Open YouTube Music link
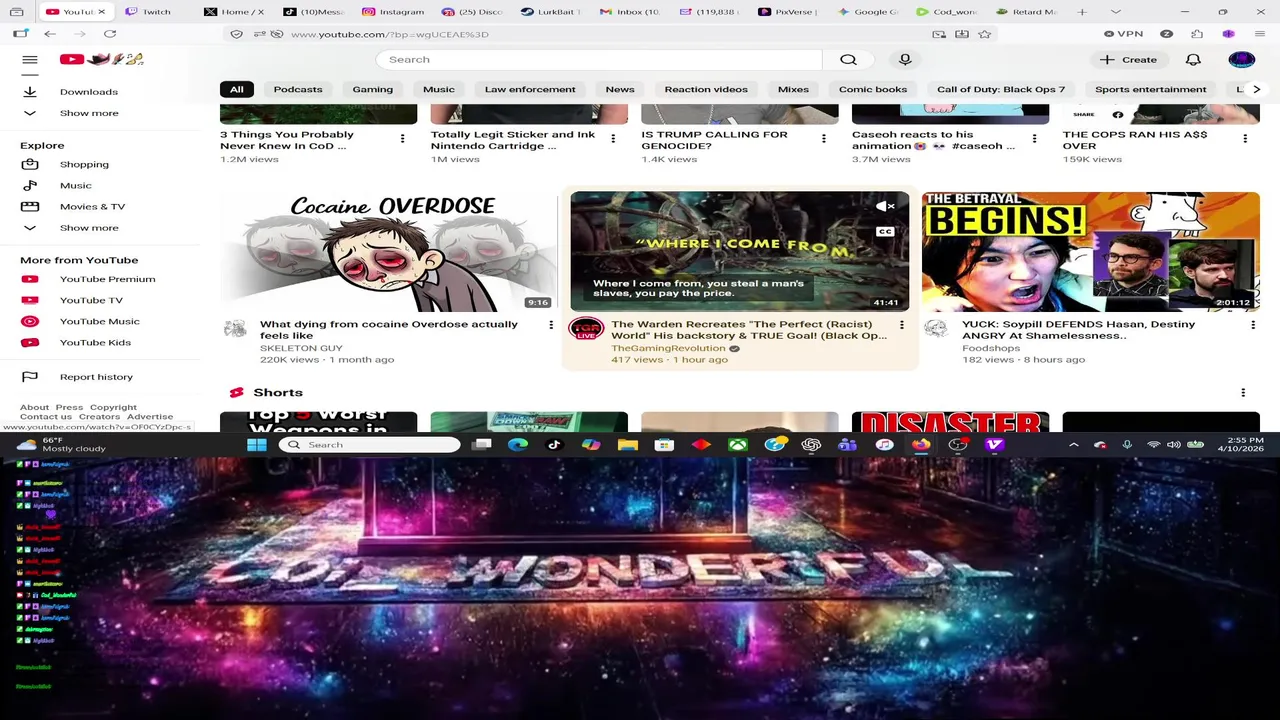 point(100,321)
